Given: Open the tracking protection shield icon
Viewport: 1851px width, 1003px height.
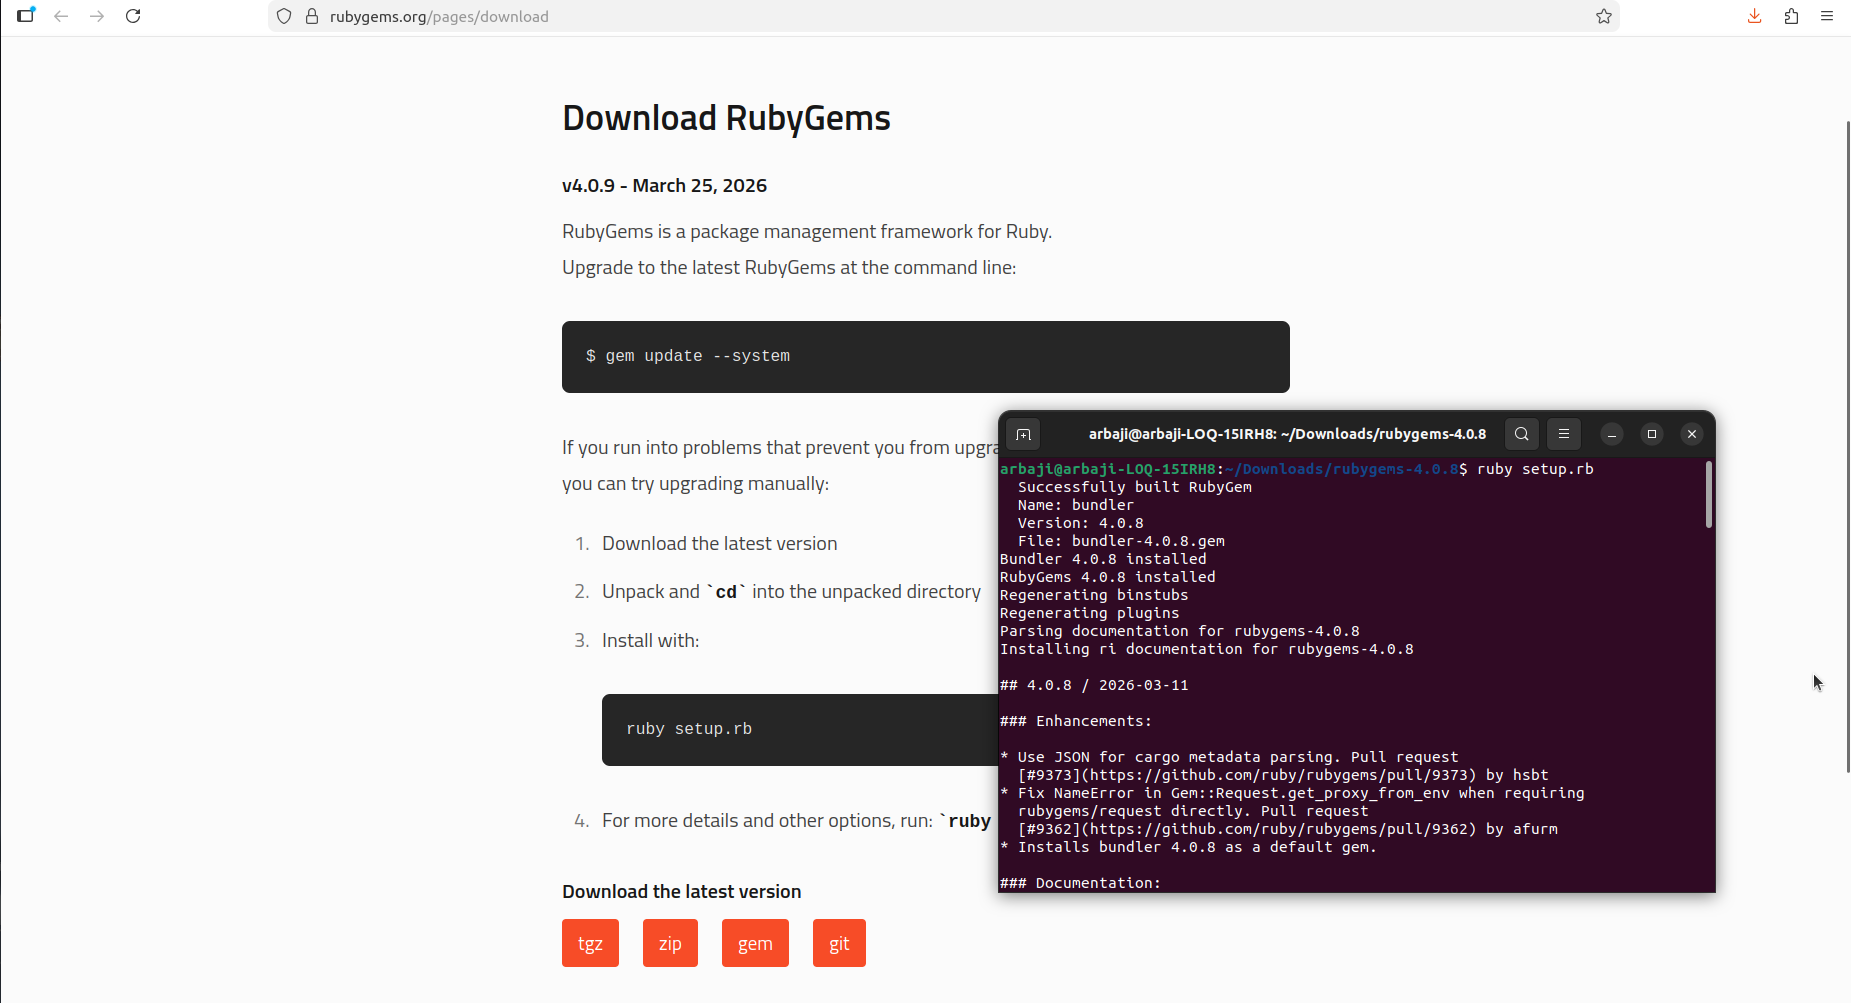Looking at the screenshot, I should tap(284, 16).
